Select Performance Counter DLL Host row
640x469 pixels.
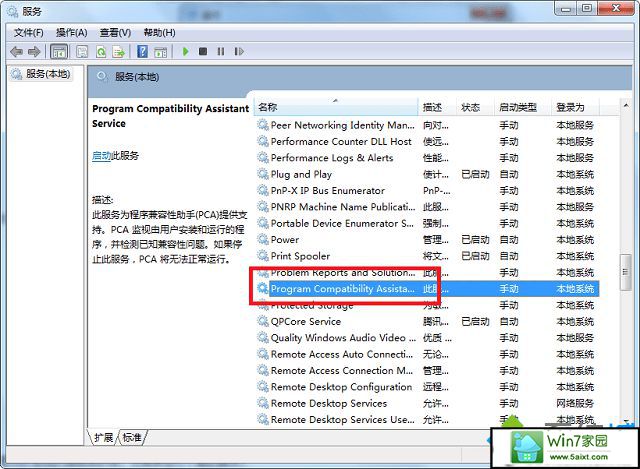[427, 142]
